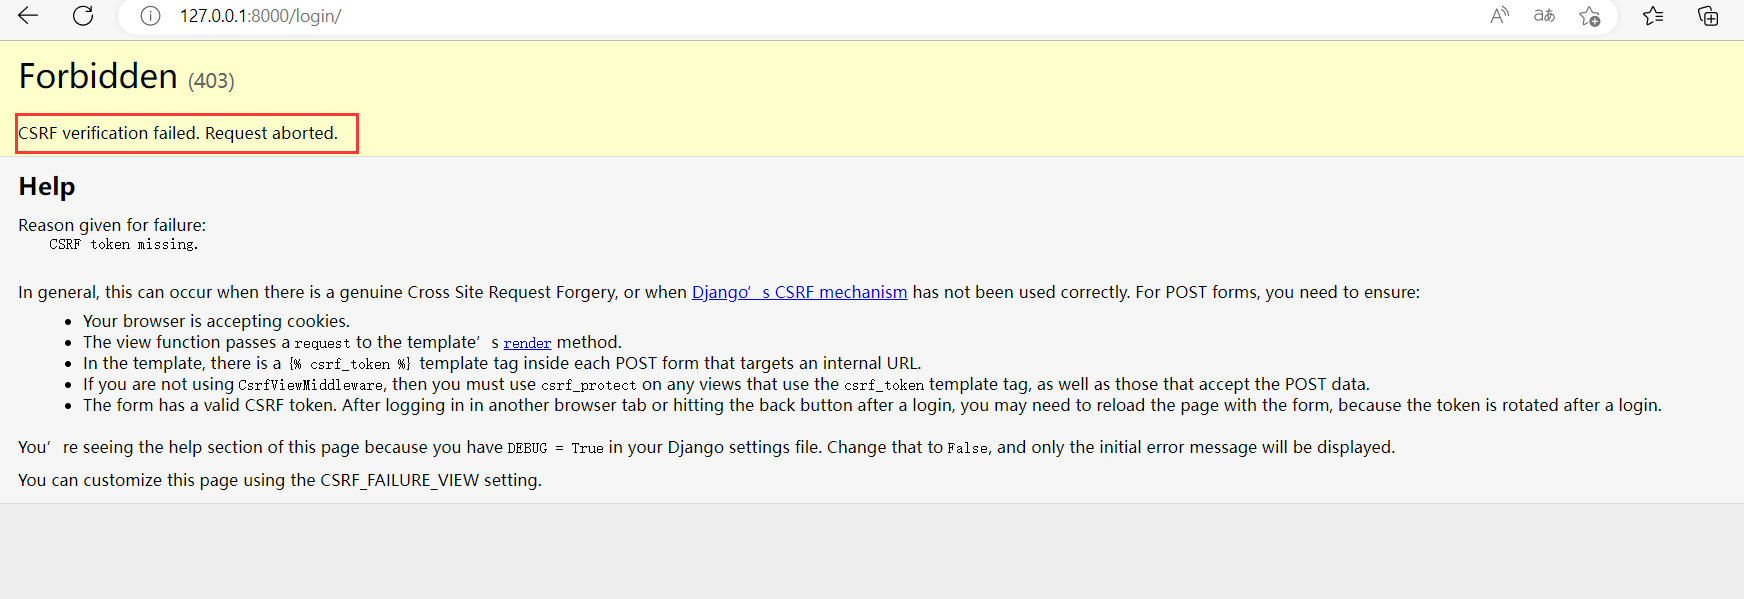
Task: Go back to the previous page
Action: 28,16
